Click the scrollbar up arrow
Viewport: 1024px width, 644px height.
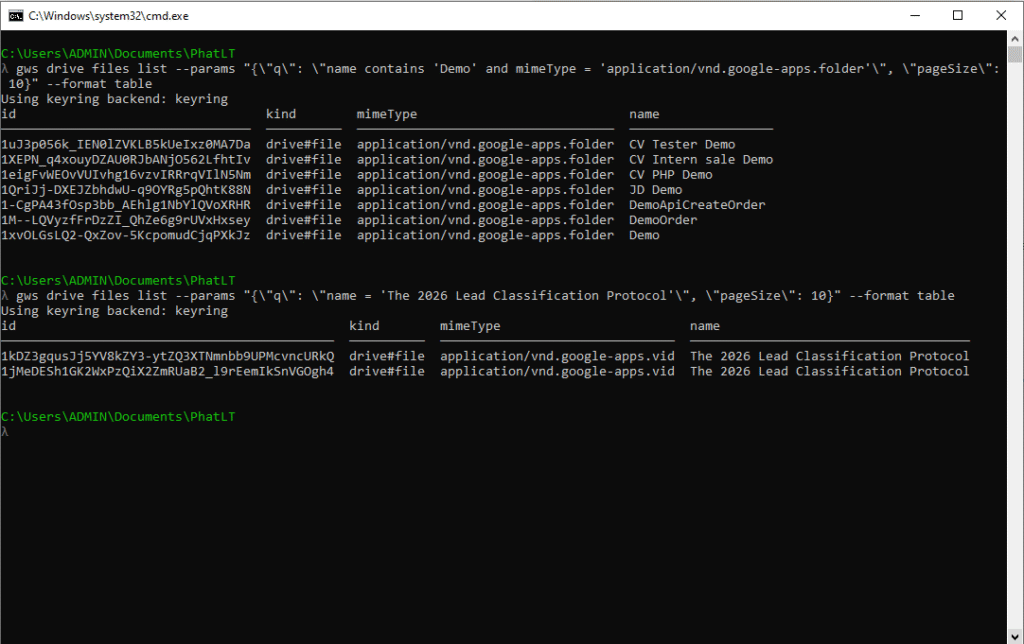pos(1015,38)
